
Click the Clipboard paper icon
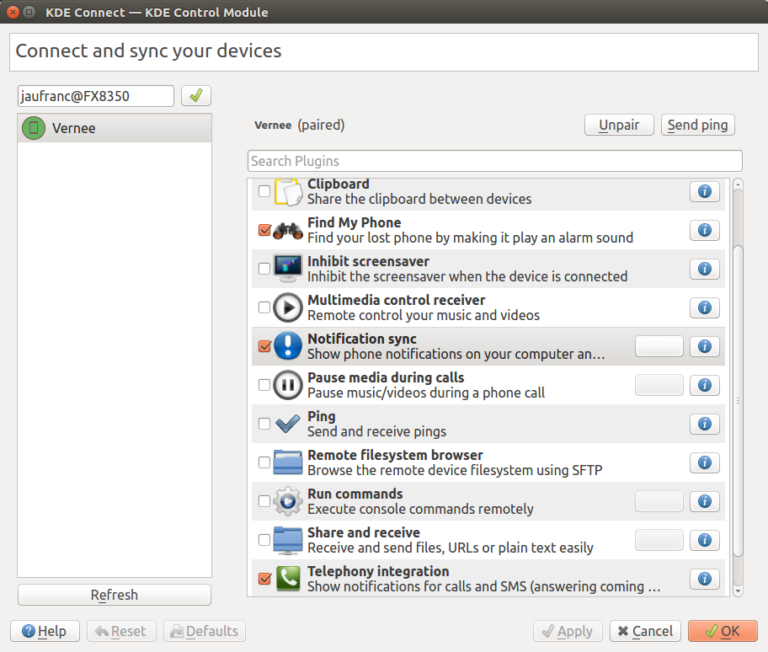[288, 192]
